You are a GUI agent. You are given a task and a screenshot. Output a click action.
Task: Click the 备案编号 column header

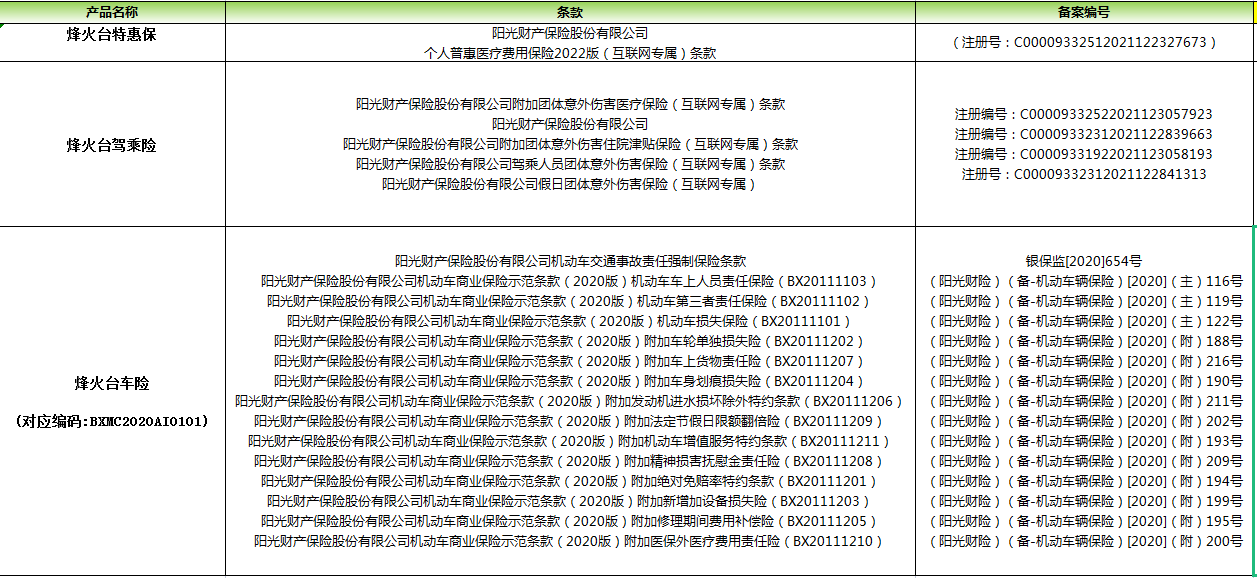pyautogui.click(x=1084, y=12)
